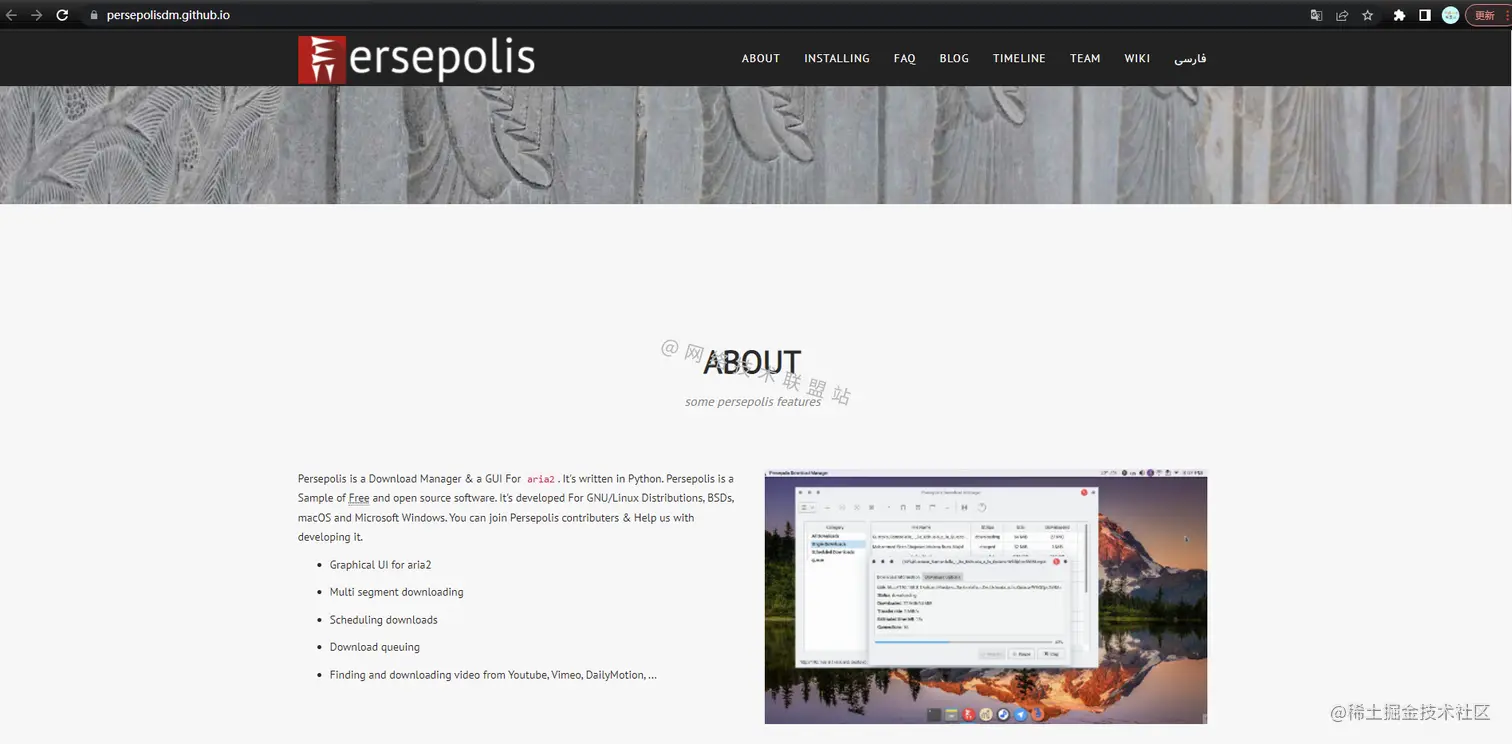This screenshot has height=744, width=1512.
Task: Click the Persepolis app screenshot image
Action: click(x=985, y=596)
